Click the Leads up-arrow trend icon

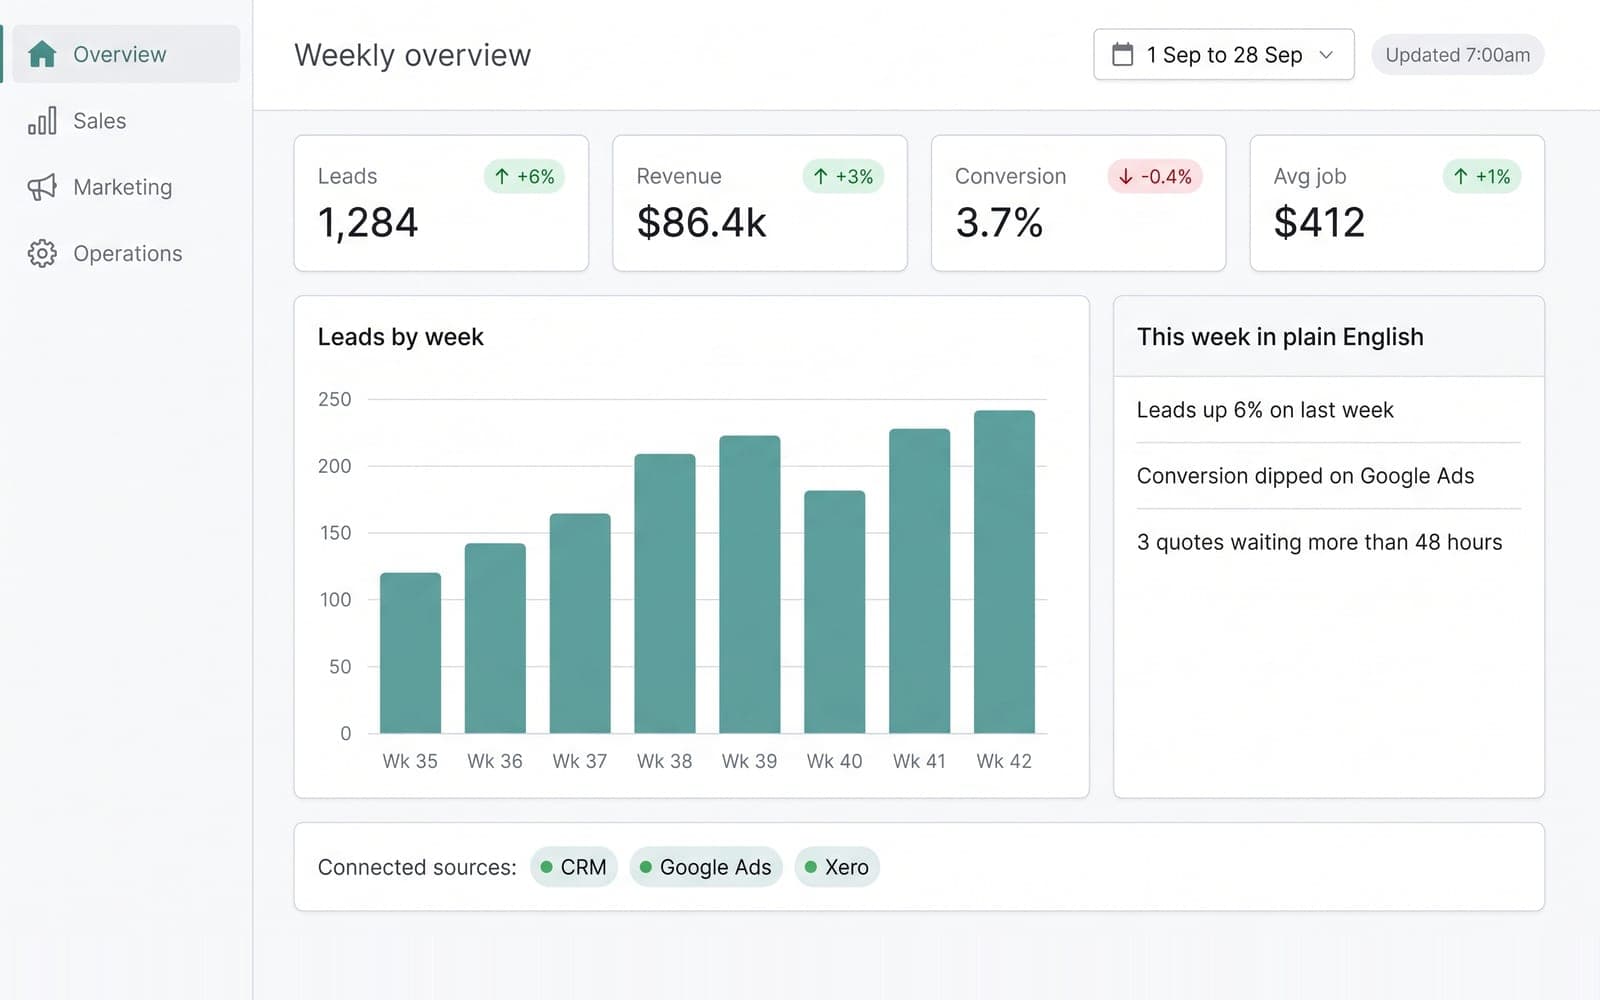[502, 176]
